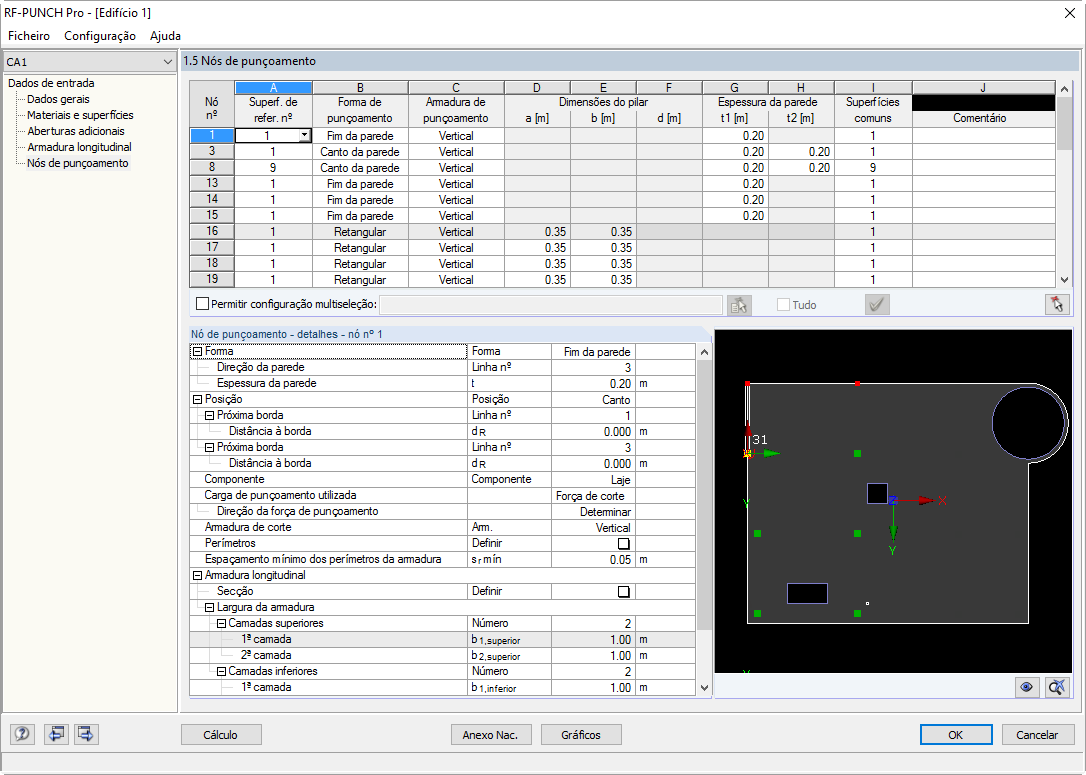1086x775 pixels.
Task: Select row header for node 8
Action: coord(212,168)
